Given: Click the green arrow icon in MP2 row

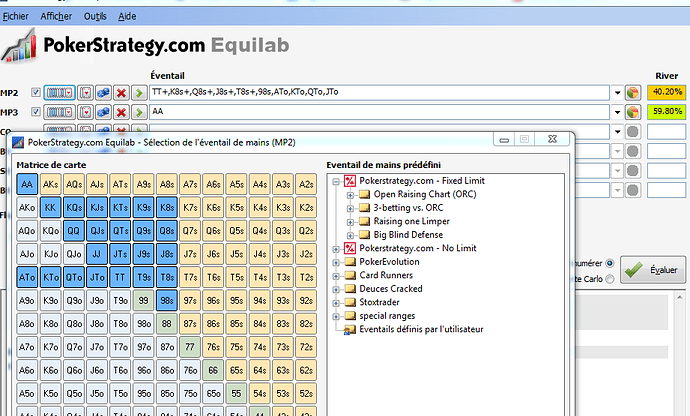Looking at the screenshot, I should tap(139, 93).
